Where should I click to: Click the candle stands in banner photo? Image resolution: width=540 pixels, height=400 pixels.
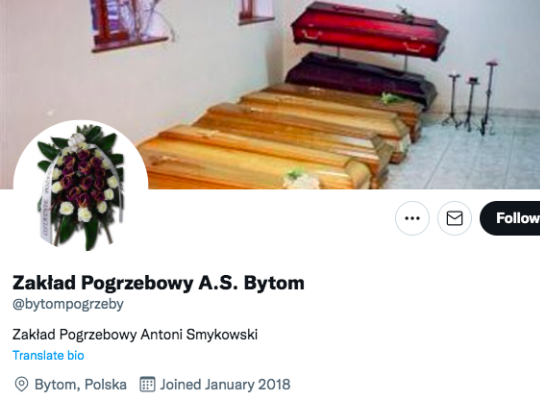[470, 98]
